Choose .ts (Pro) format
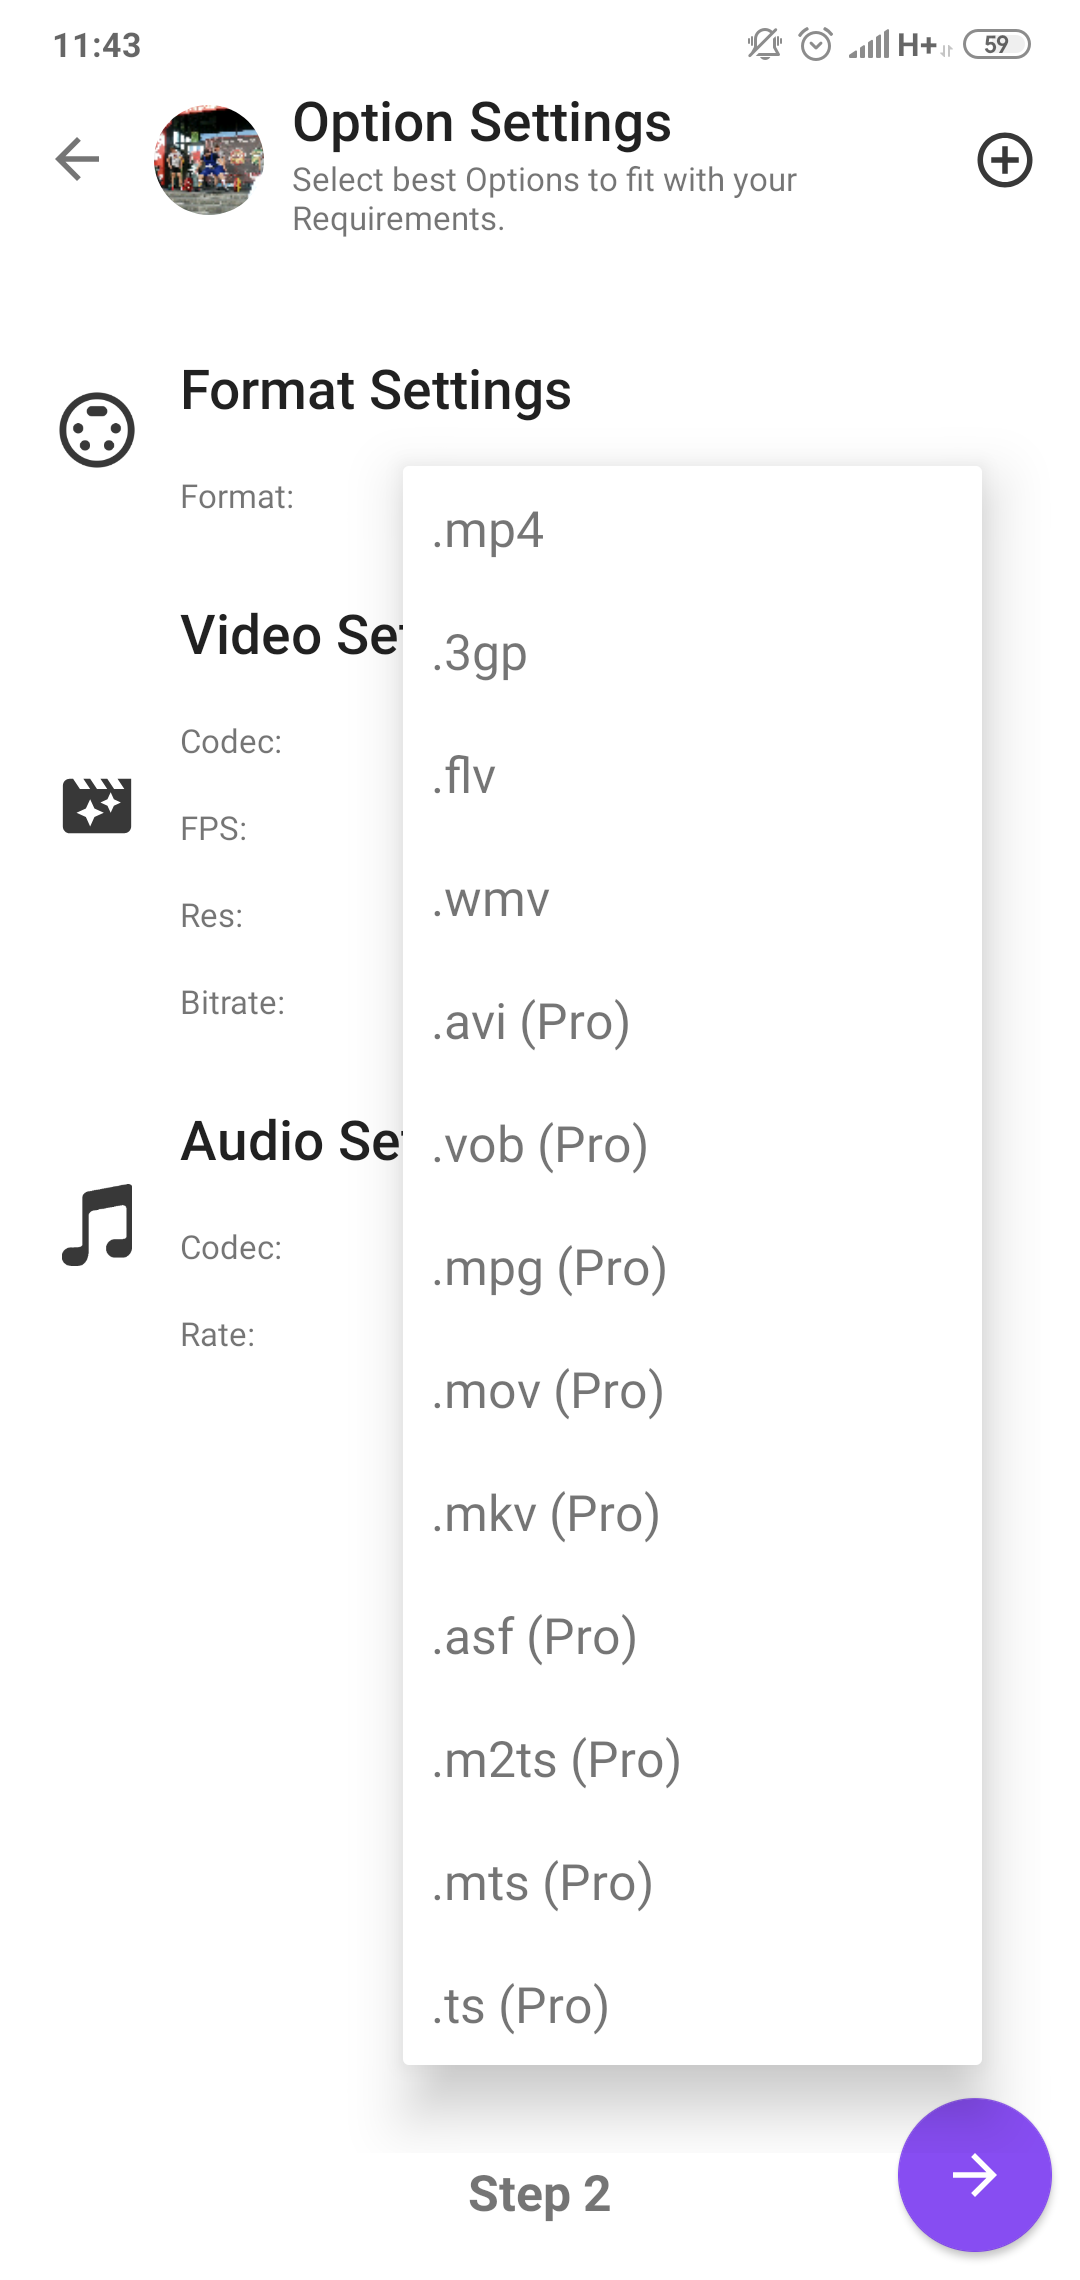This screenshot has height=2280, width=1080. [692, 2005]
